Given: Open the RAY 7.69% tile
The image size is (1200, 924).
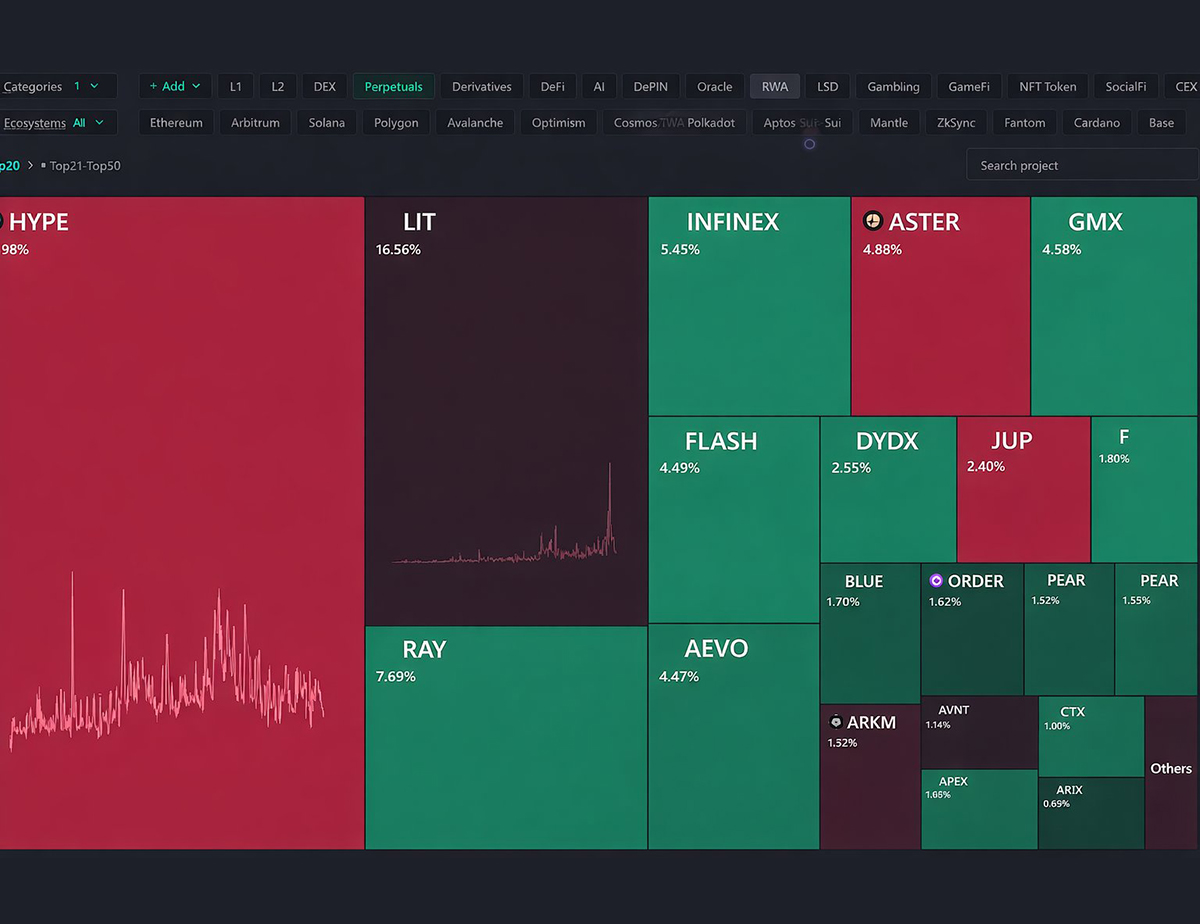Looking at the screenshot, I should [x=506, y=738].
